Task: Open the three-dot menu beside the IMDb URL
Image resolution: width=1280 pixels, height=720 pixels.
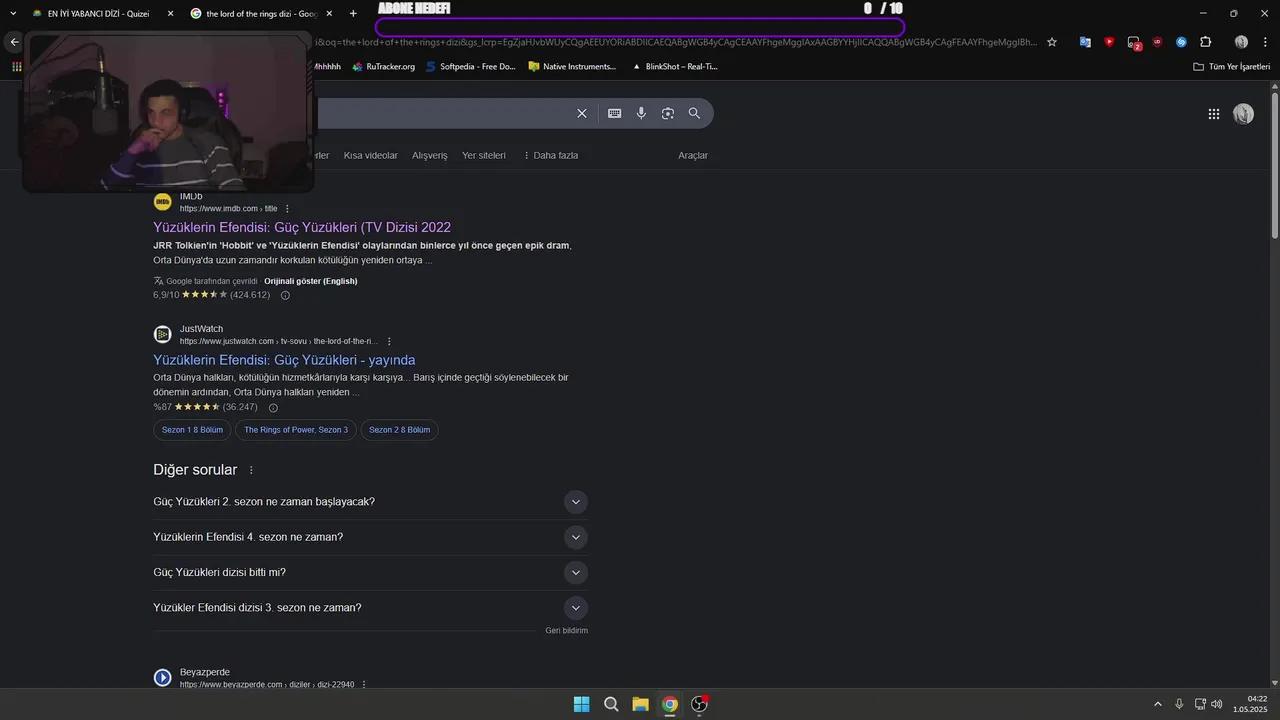Action: [x=288, y=208]
